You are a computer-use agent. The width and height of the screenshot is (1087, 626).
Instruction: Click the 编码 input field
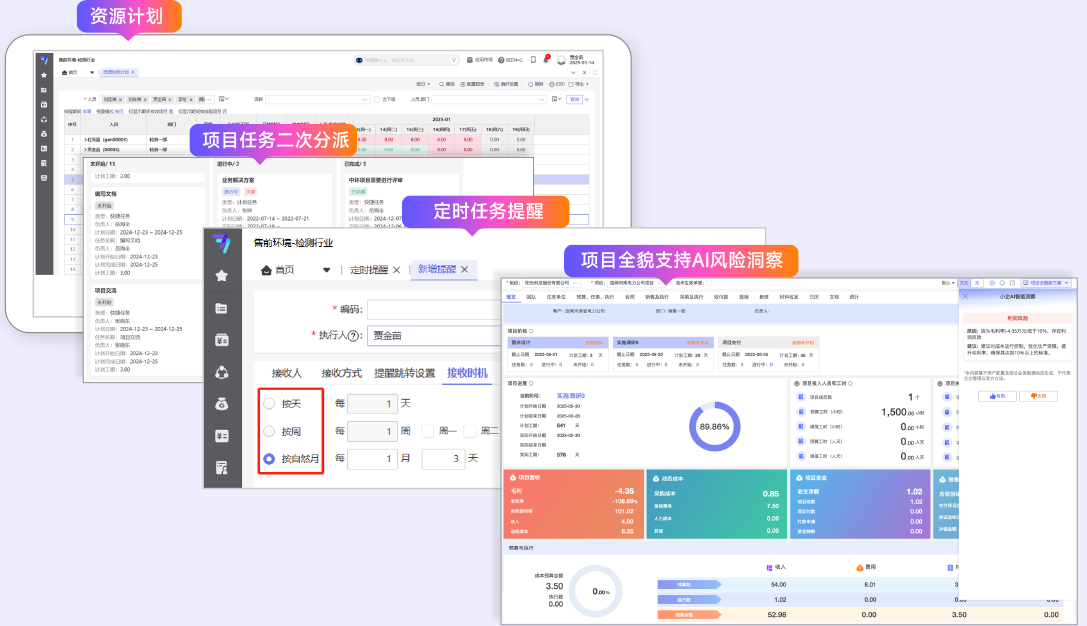point(430,309)
